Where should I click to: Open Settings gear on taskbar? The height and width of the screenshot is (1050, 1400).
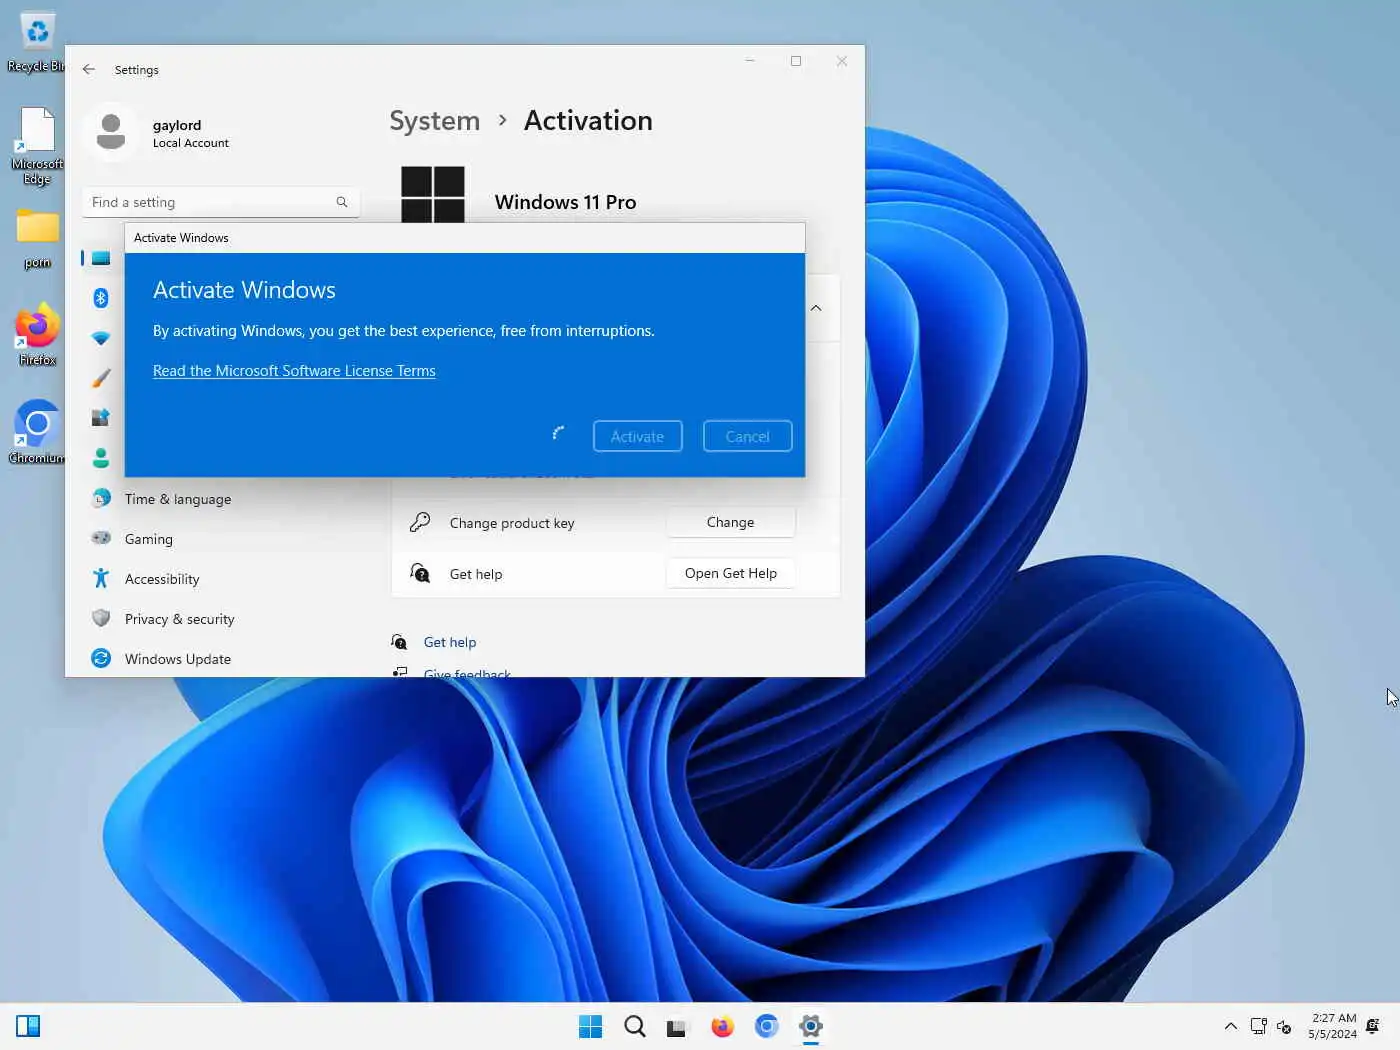(x=811, y=1026)
